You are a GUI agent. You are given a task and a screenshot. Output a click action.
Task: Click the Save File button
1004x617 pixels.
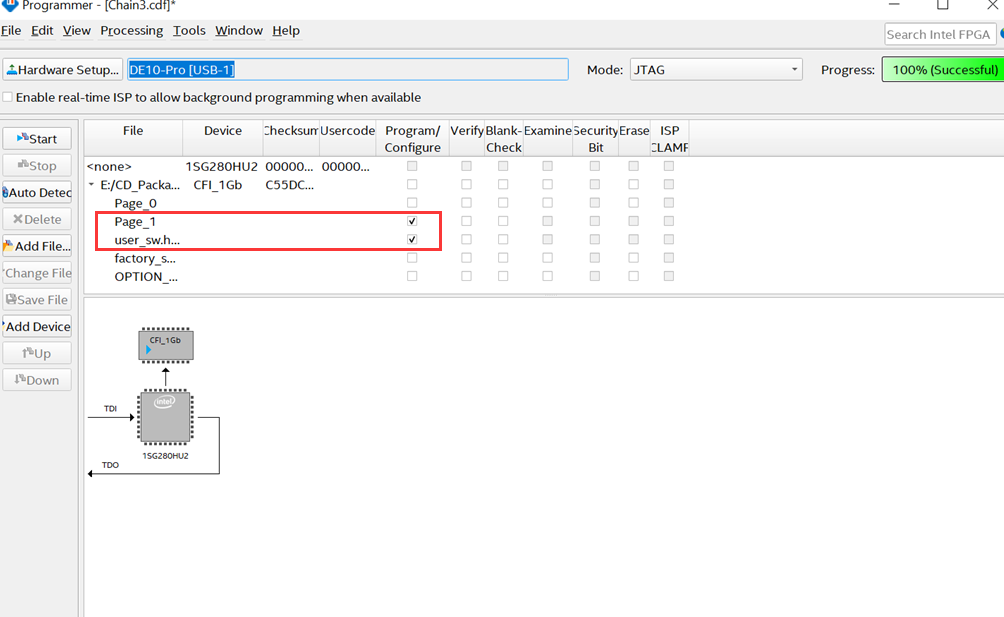37,300
